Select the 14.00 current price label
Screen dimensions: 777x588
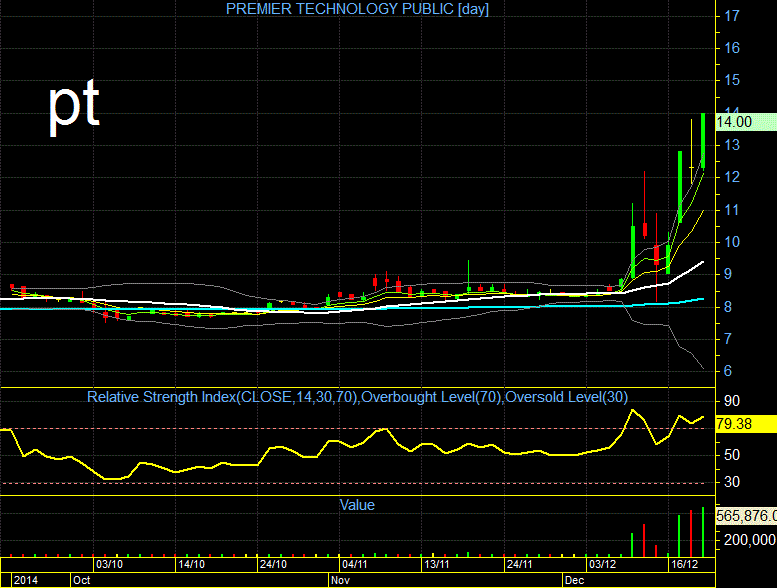(x=746, y=122)
